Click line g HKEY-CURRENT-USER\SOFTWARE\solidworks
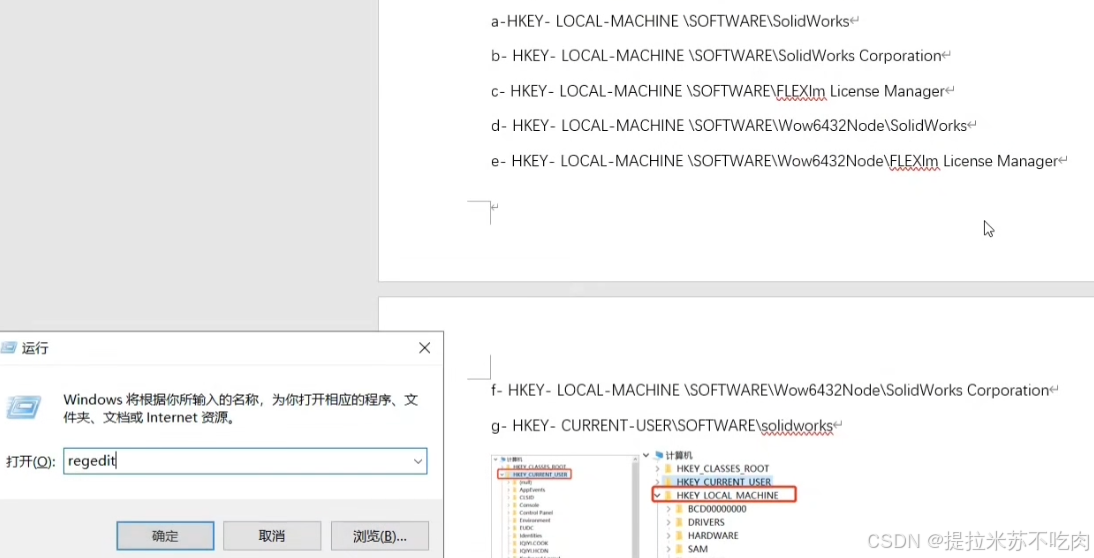This screenshot has height=558, width=1094. (x=662, y=425)
